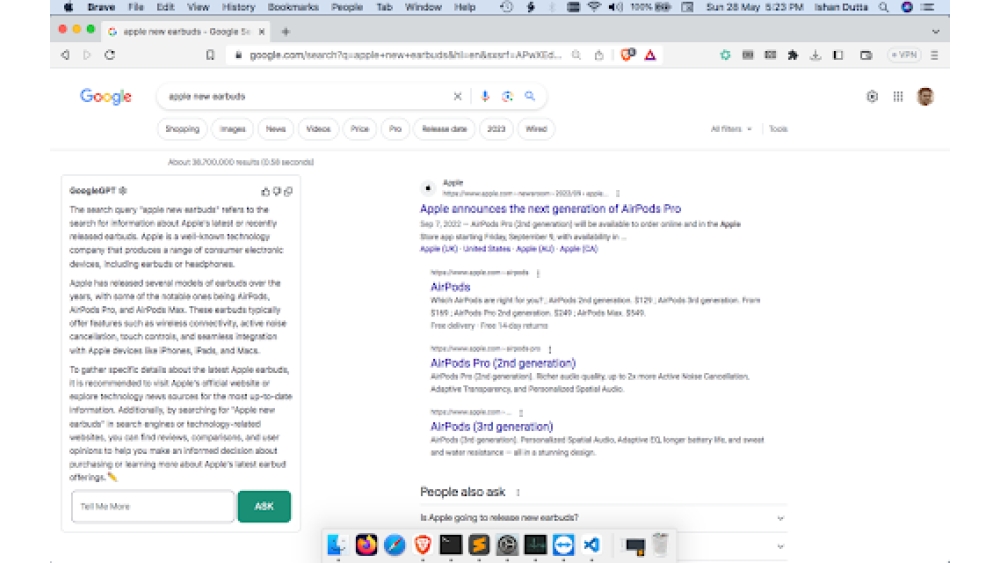Click the Google logo
The height and width of the screenshot is (563, 1000).
click(106, 96)
